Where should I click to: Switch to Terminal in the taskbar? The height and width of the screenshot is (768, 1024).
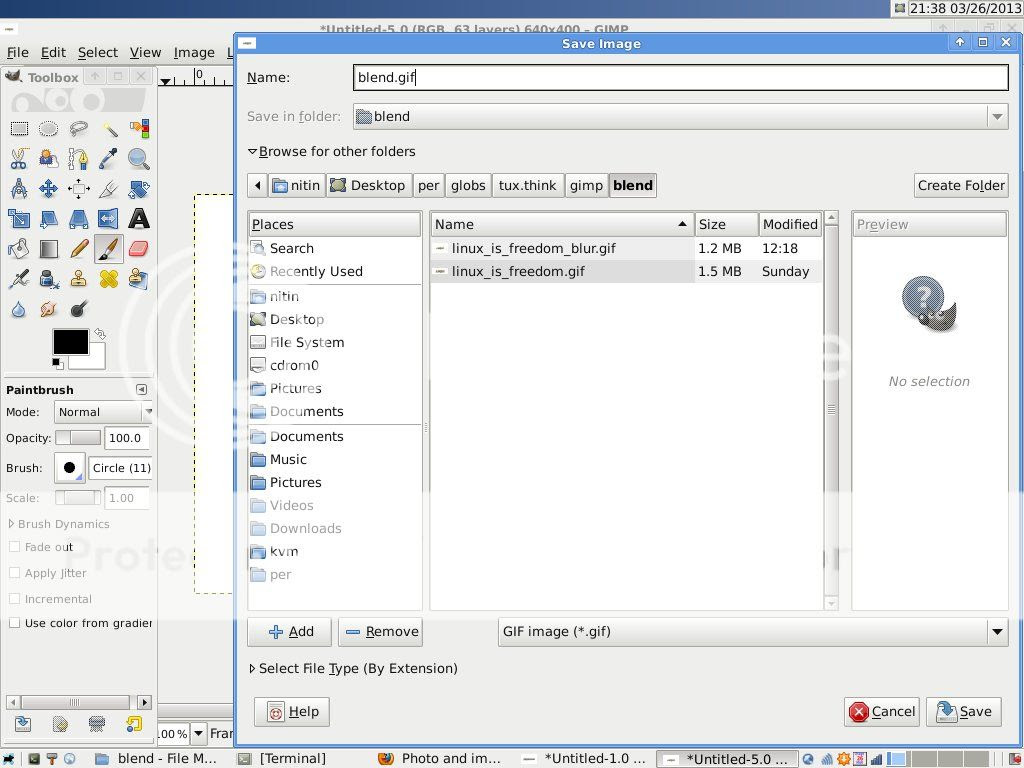(283, 758)
